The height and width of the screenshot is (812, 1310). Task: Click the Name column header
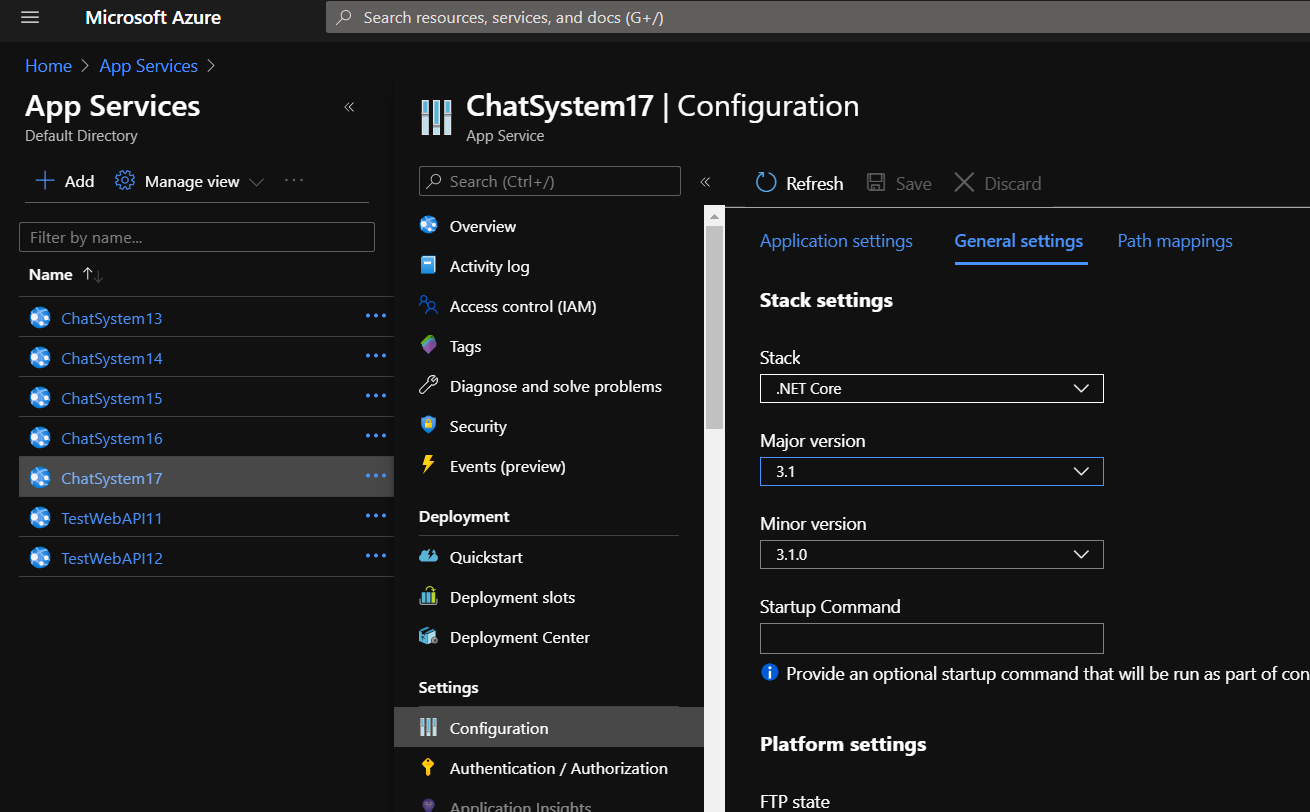pos(51,274)
